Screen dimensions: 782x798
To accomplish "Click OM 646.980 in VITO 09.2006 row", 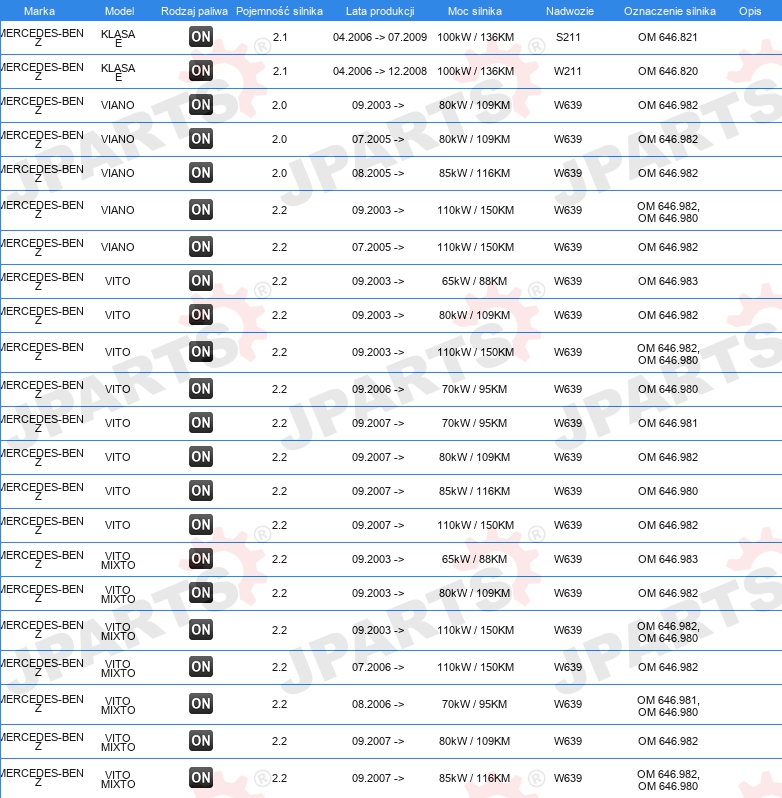I will pos(668,389).
